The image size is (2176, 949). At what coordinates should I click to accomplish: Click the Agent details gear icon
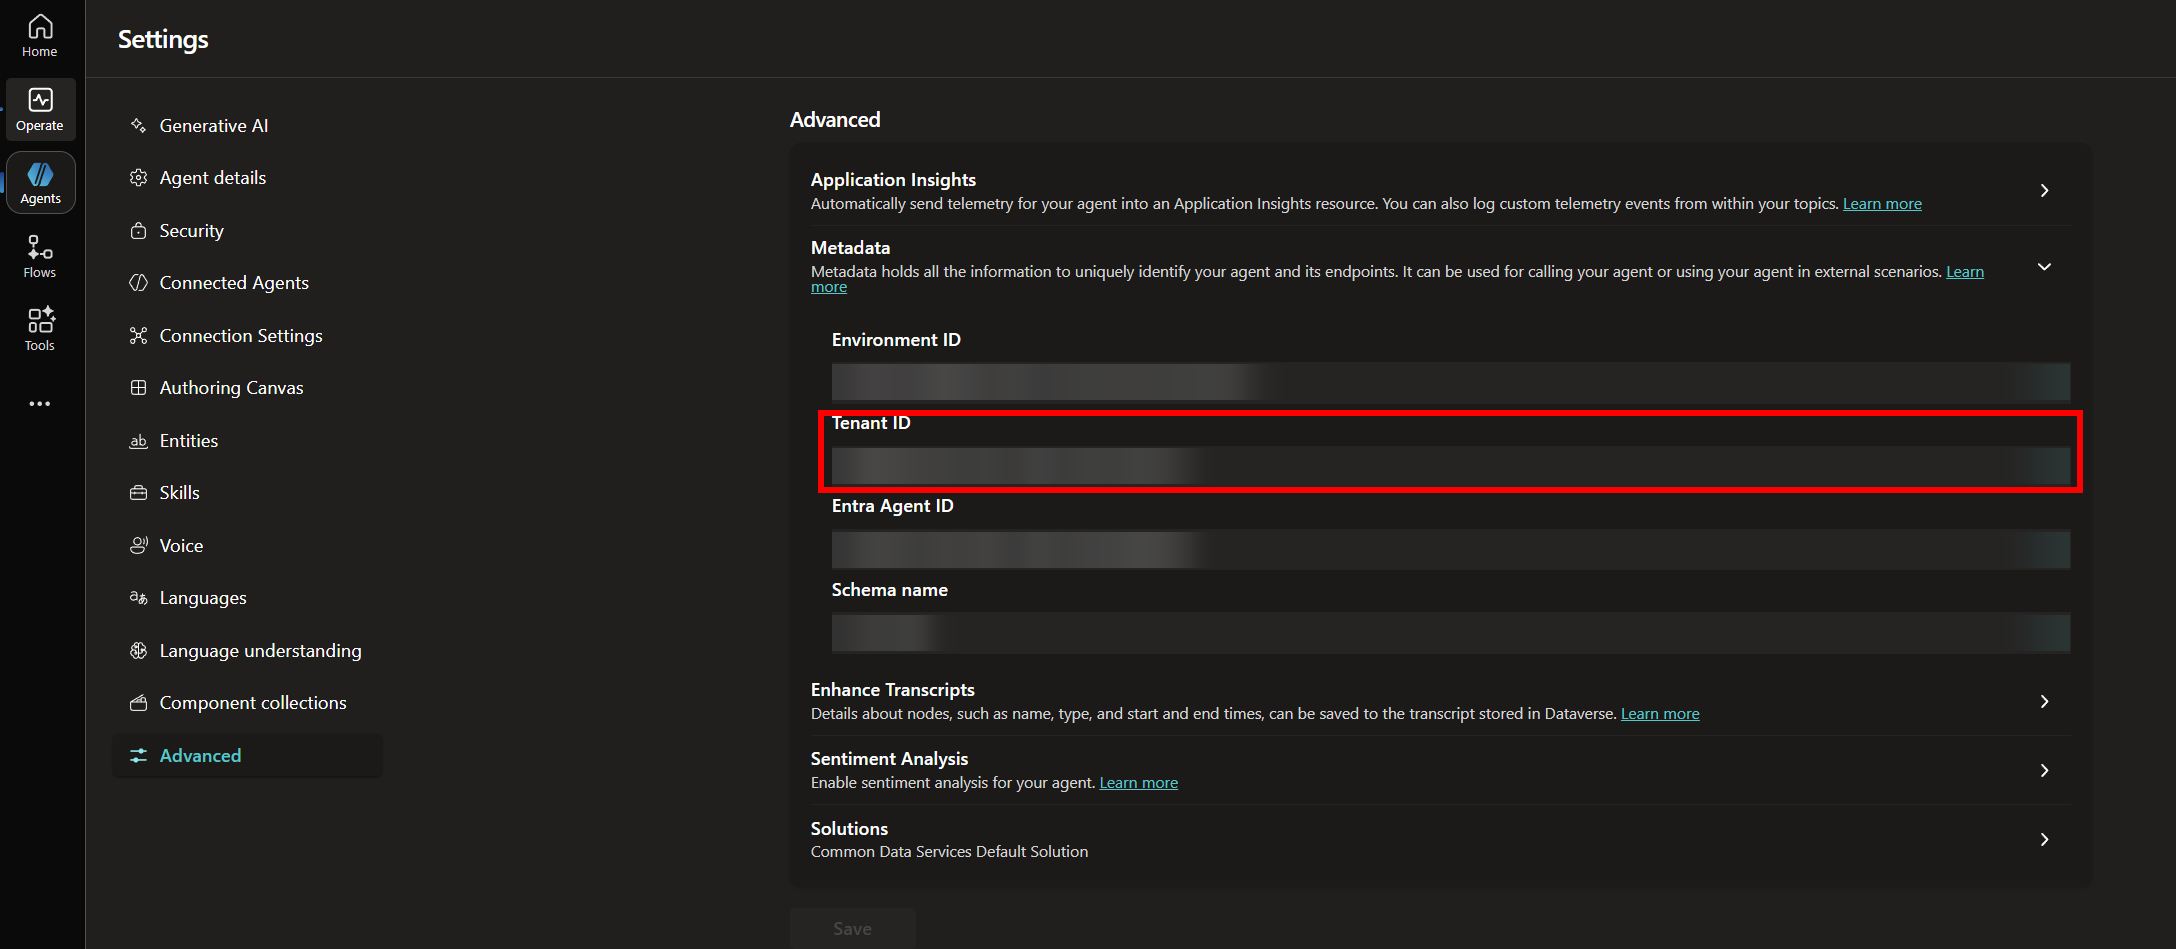(138, 178)
